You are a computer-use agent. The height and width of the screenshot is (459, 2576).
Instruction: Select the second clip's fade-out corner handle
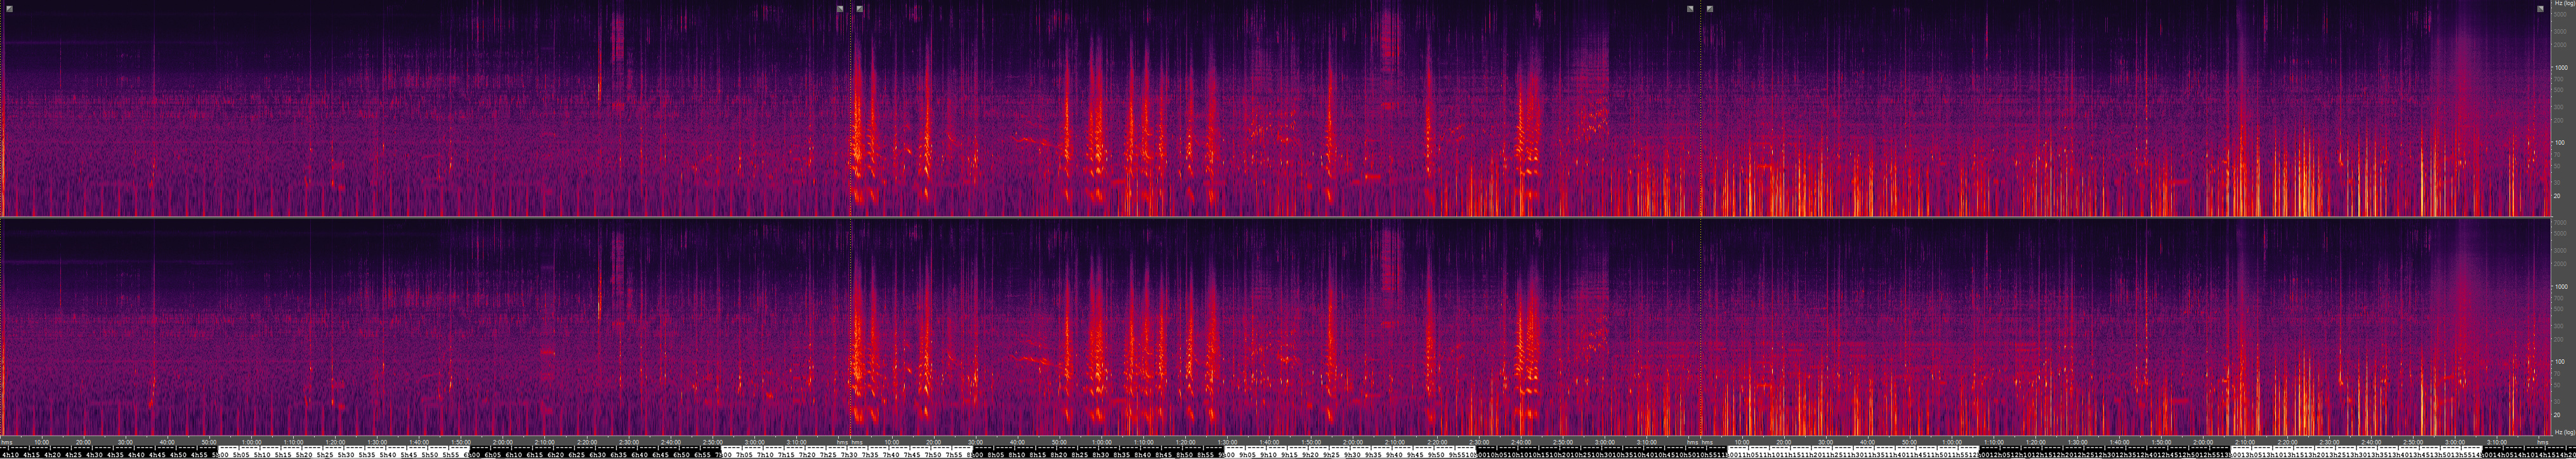pyautogui.click(x=1690, y=8)
